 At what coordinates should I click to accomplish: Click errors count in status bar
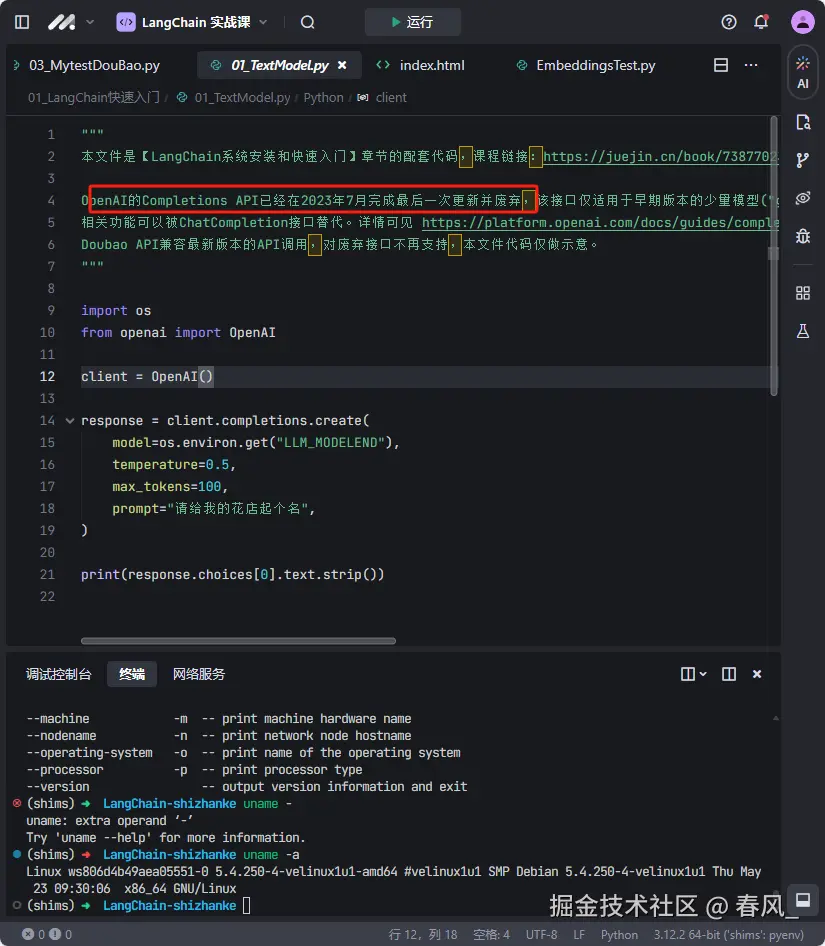33,935
